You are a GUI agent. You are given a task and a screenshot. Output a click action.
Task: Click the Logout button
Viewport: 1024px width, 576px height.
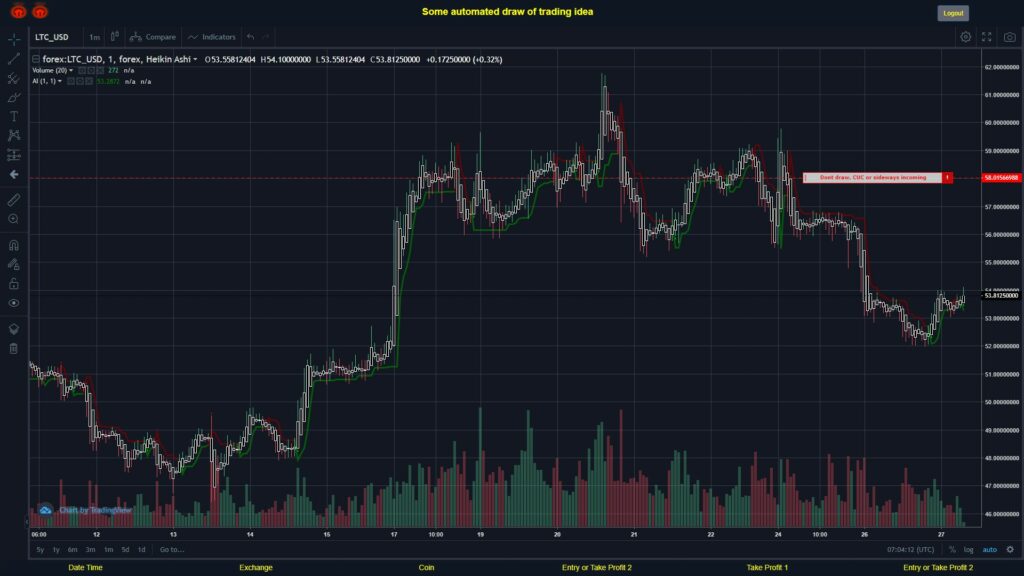pos(953,13)
